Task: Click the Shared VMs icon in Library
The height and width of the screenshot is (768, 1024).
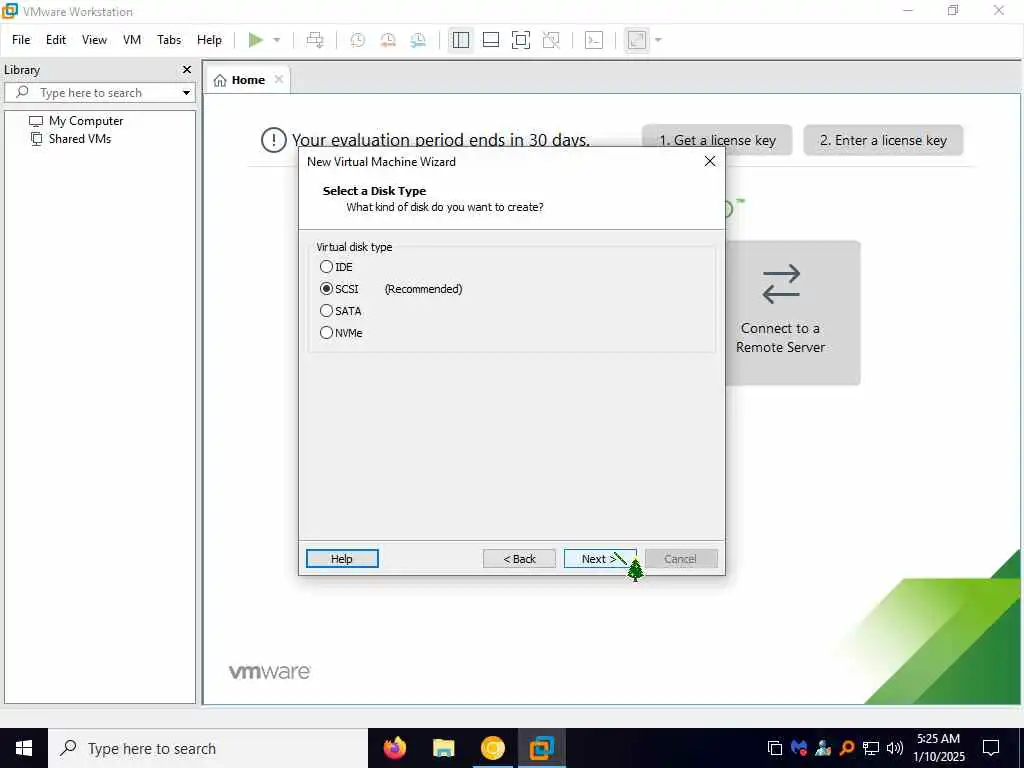Action: click(37, 138)
